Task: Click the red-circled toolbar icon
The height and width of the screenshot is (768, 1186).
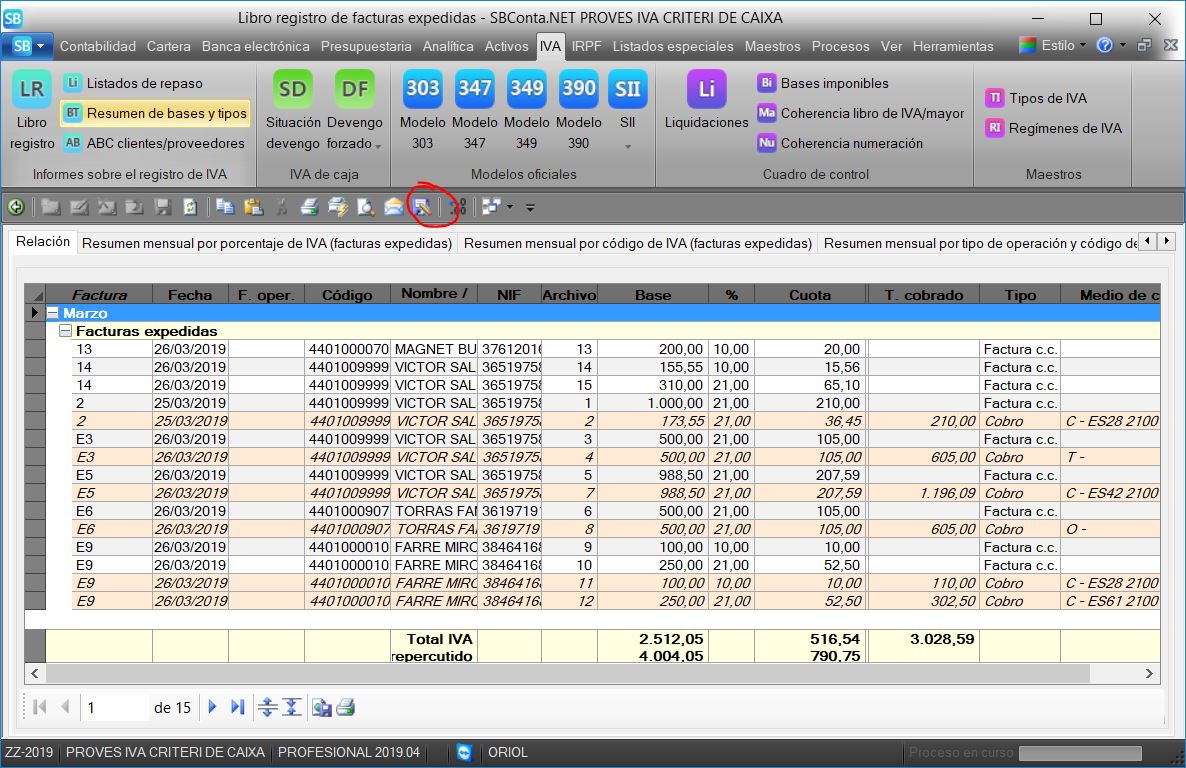Action: click(x=422, y=207)
